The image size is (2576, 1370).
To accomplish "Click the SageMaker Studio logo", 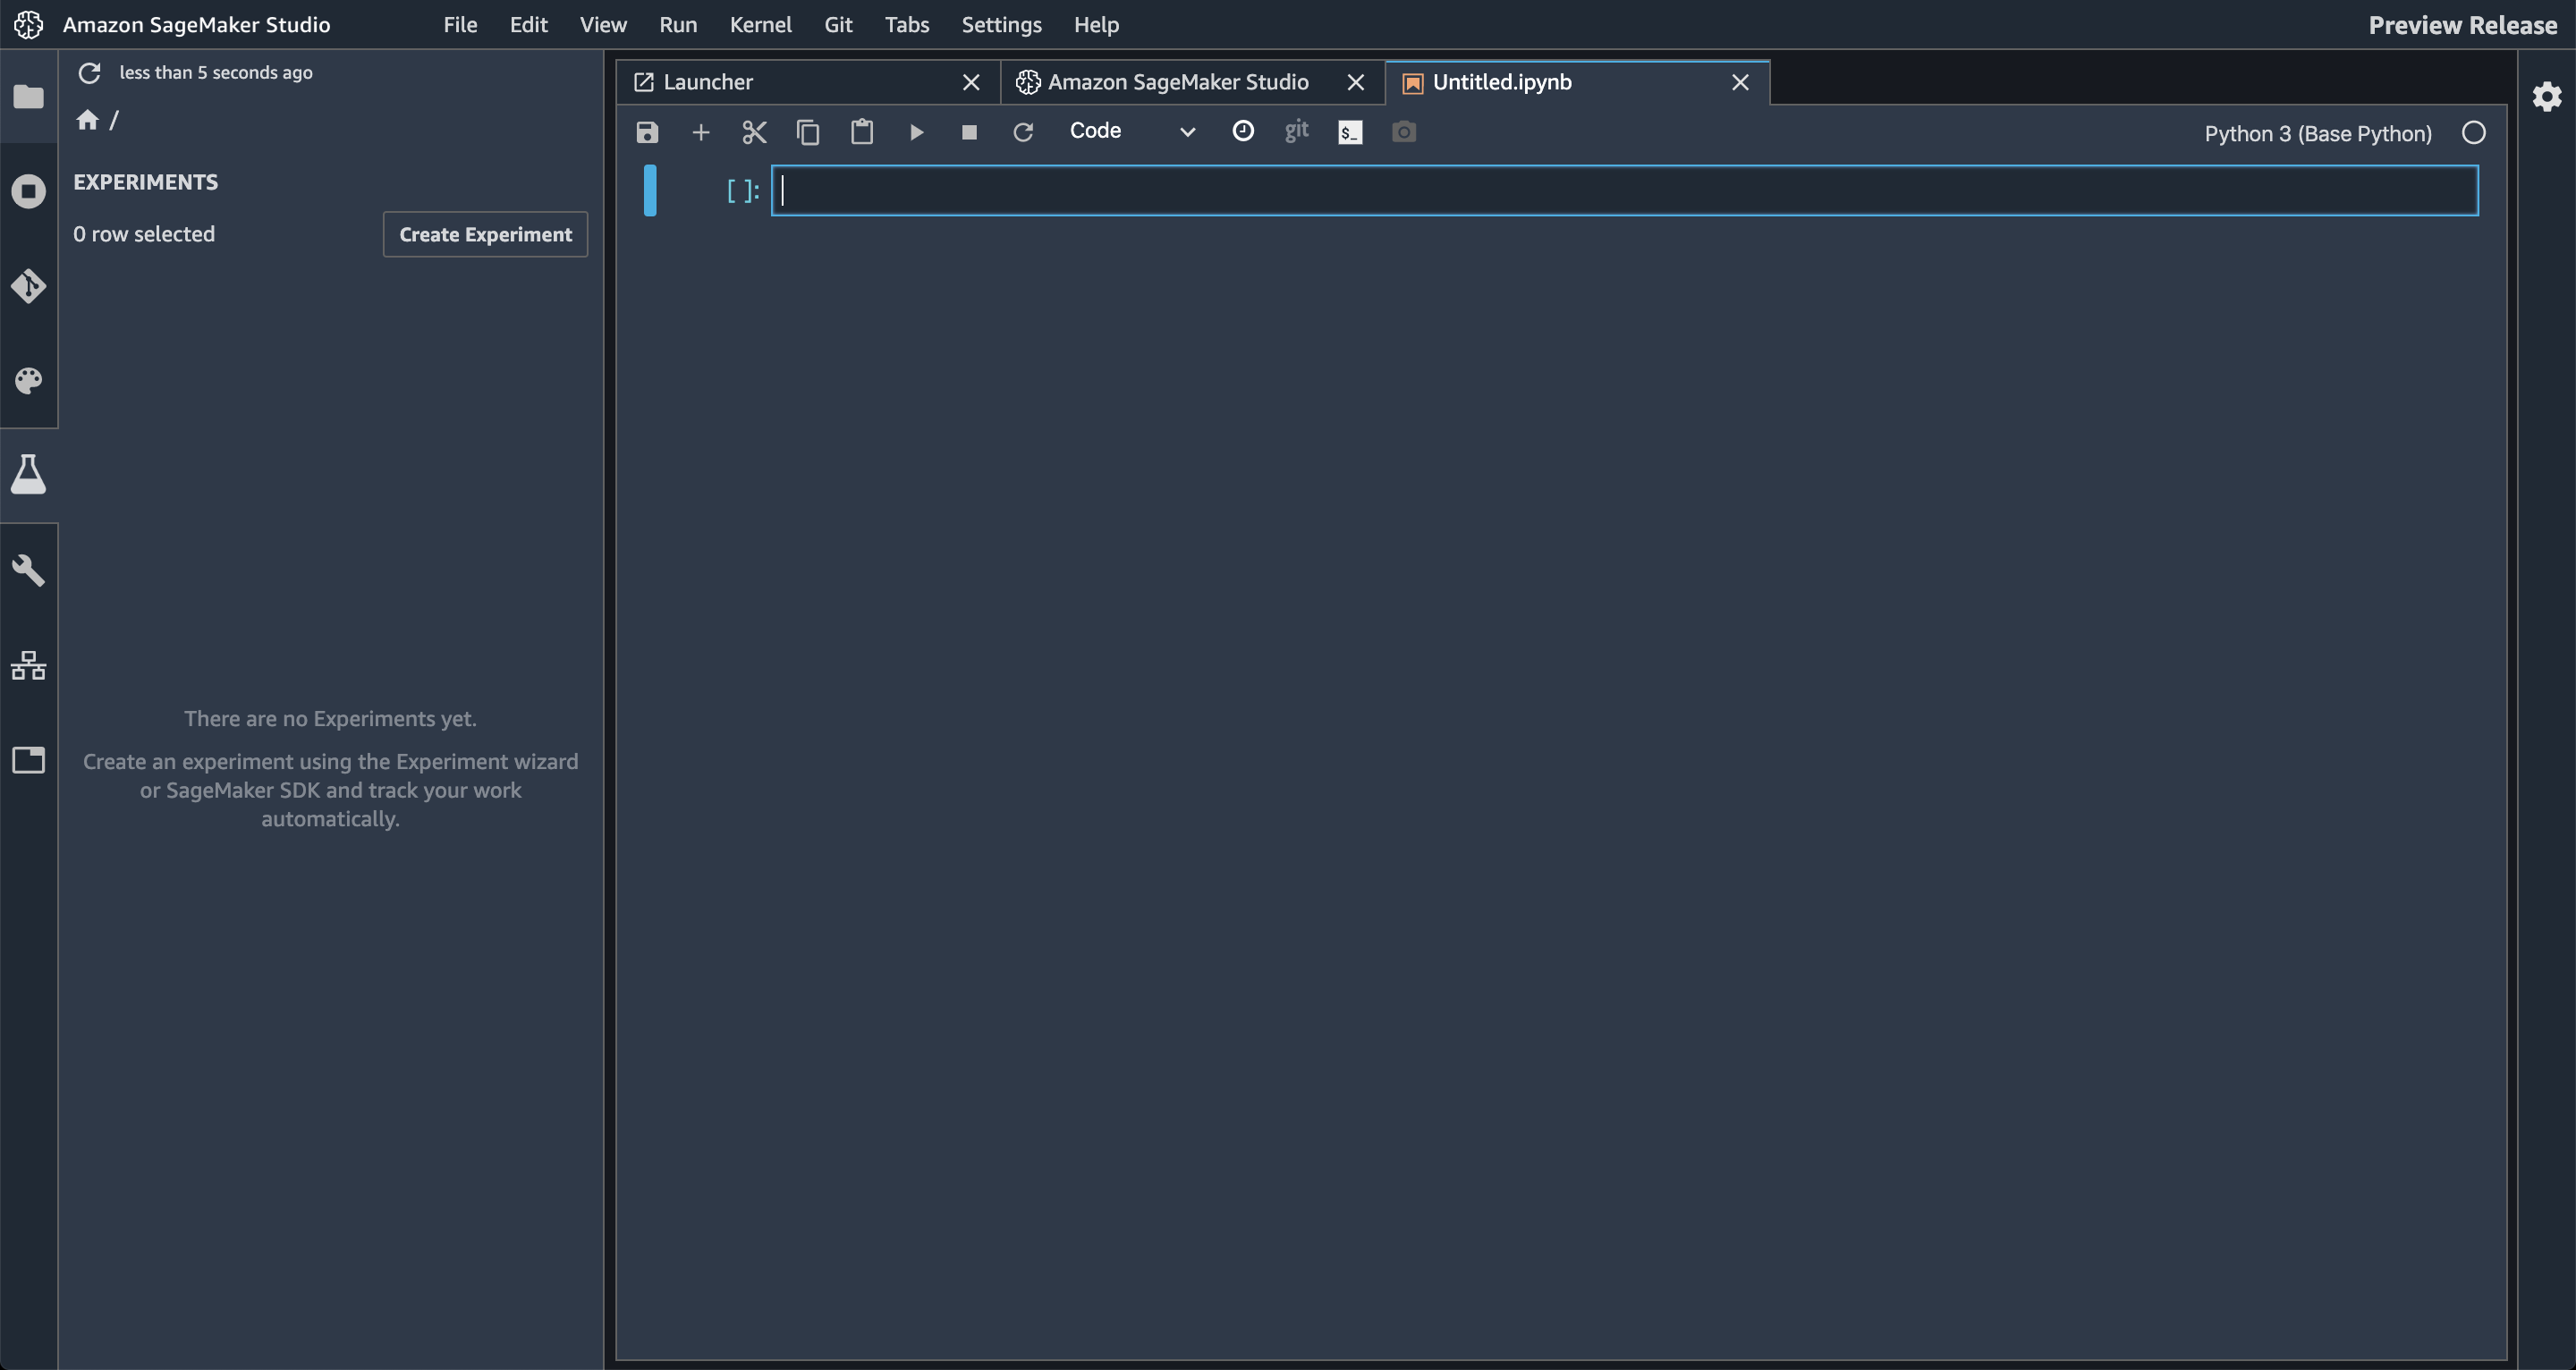I will click(x=28, y=24).
